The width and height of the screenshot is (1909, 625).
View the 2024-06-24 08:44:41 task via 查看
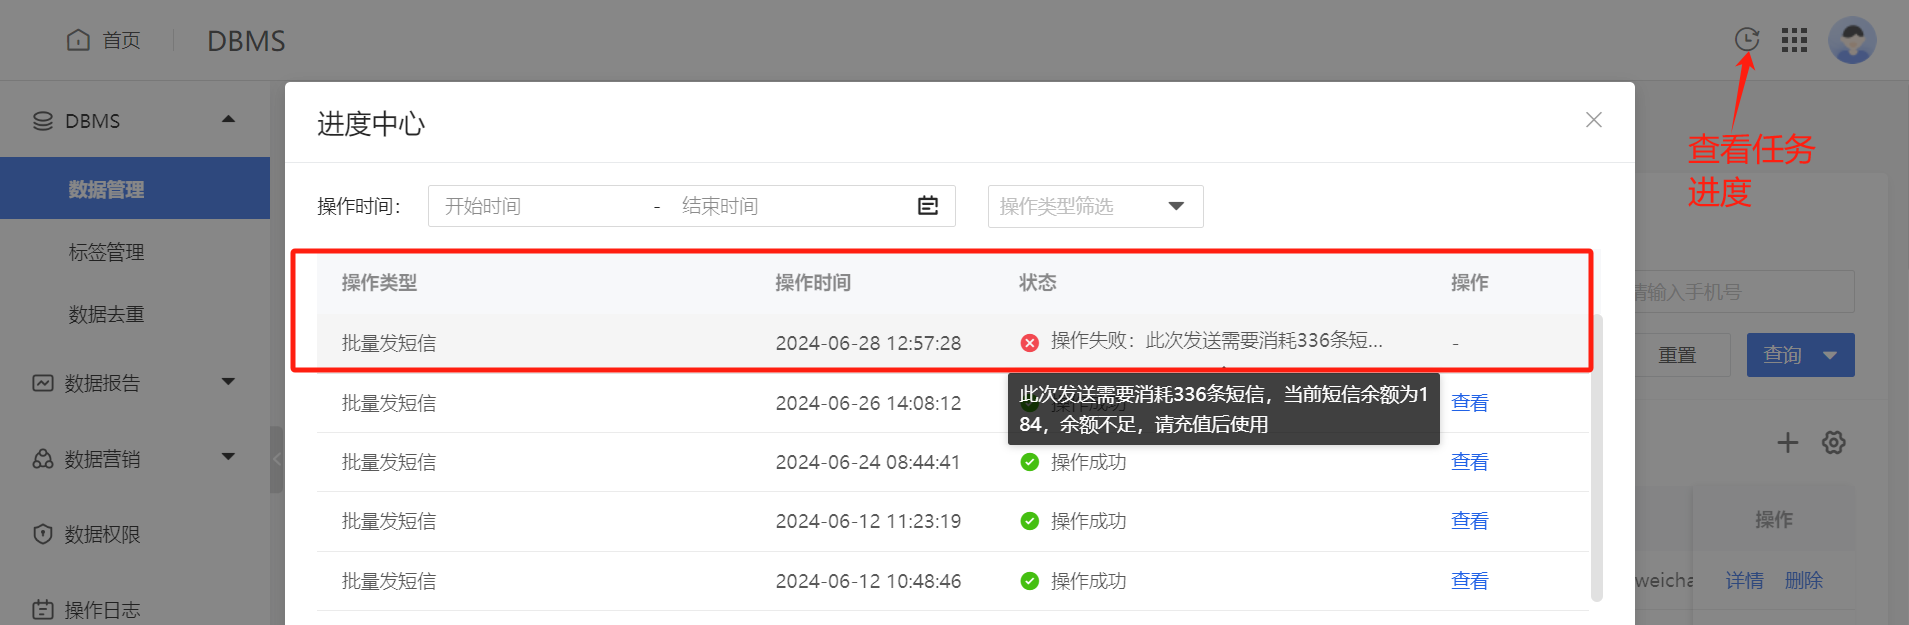1469,462
